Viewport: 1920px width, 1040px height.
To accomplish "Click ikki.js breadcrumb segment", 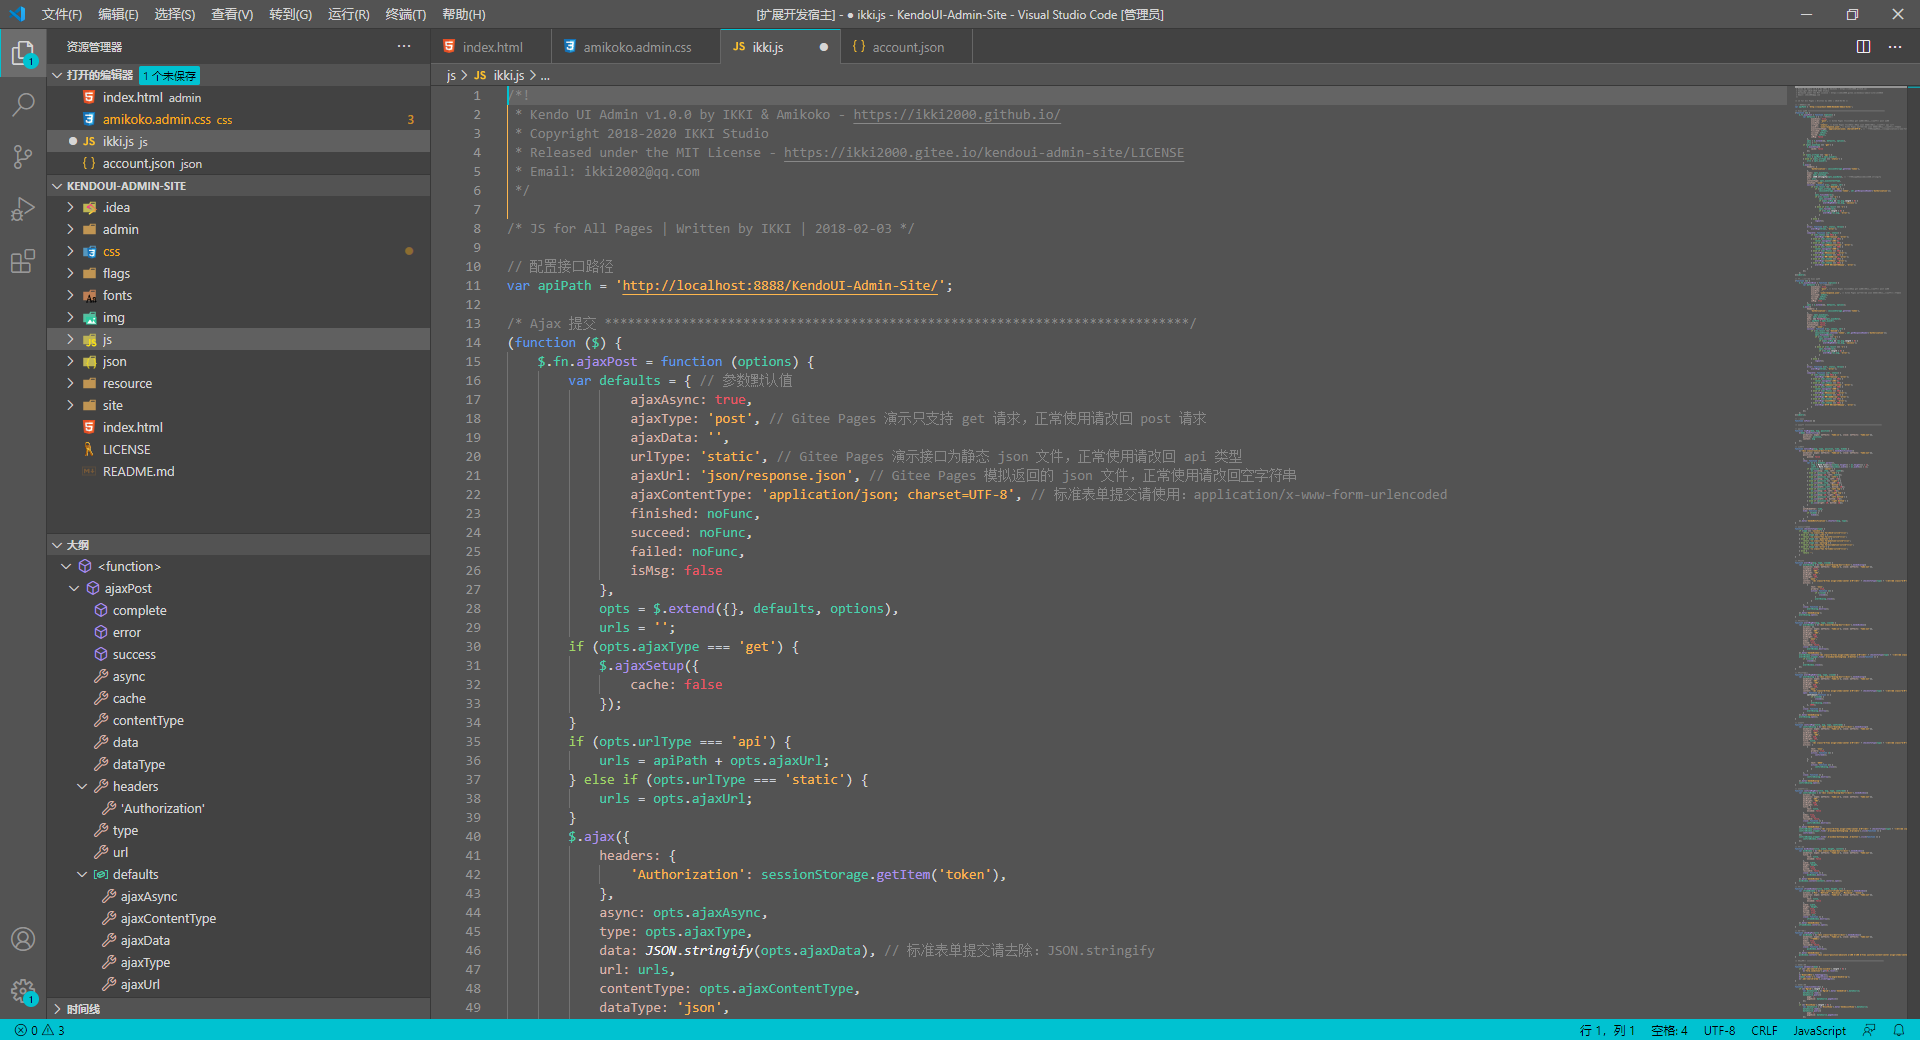I will [x=500, y=75].
